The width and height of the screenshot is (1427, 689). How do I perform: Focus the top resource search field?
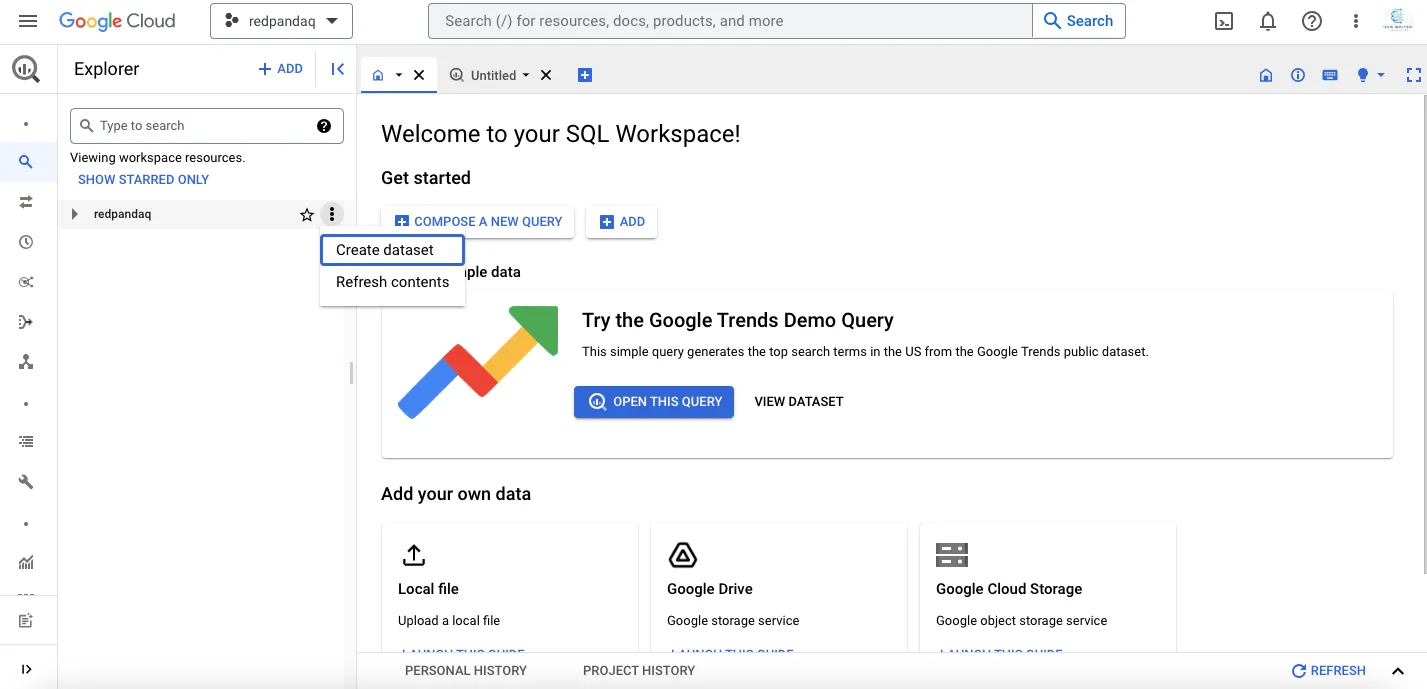[730, 21]
